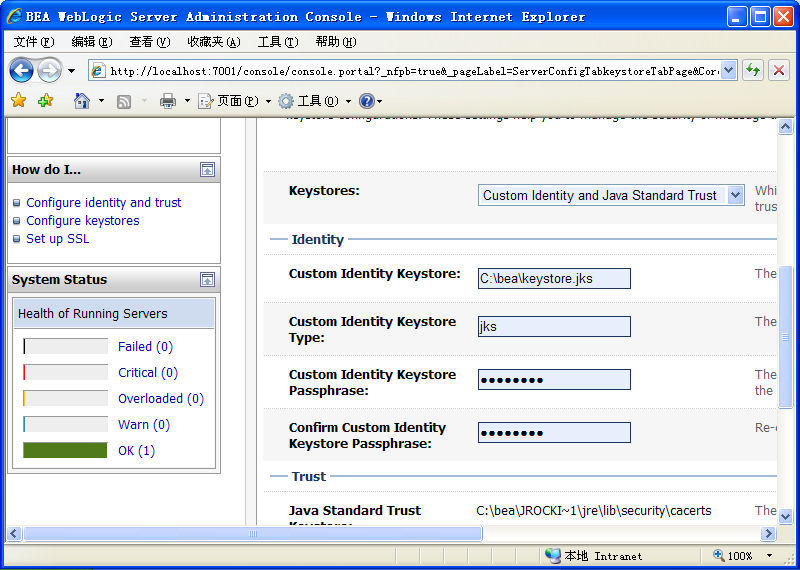Screen dimensions: 800x570
Task: Open the zoom level dropdown at 100%
Action: click(769, 555)
